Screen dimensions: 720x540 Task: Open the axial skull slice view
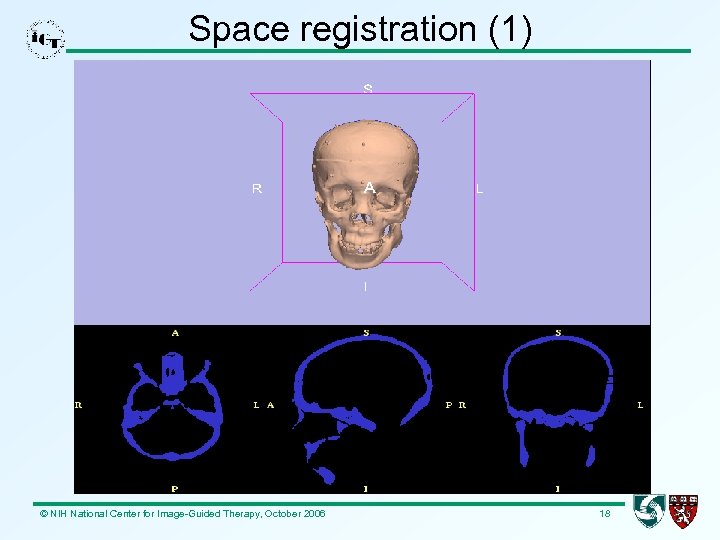[172, 406]
